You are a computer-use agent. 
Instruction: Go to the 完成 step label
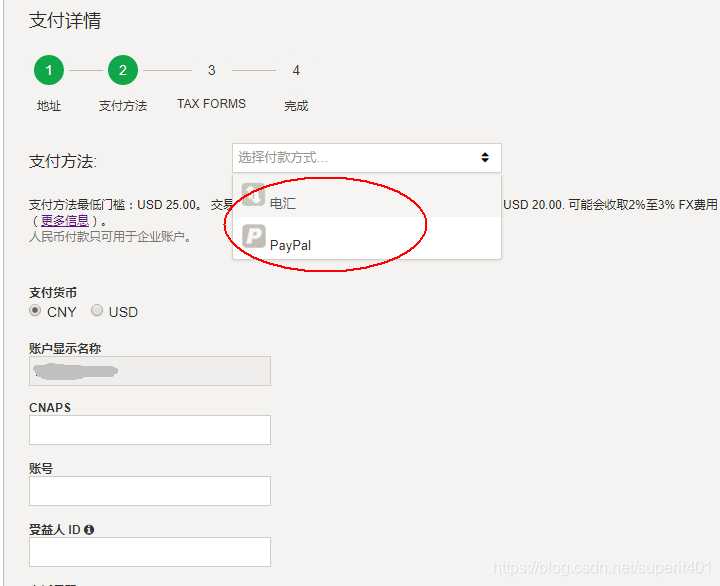click(x=296, y=106)
